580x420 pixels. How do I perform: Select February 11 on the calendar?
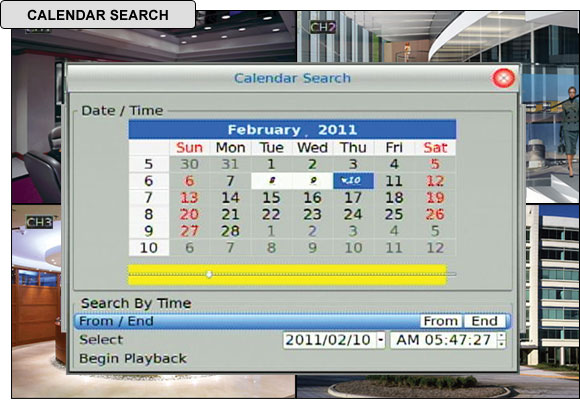[x=394, y=181]
